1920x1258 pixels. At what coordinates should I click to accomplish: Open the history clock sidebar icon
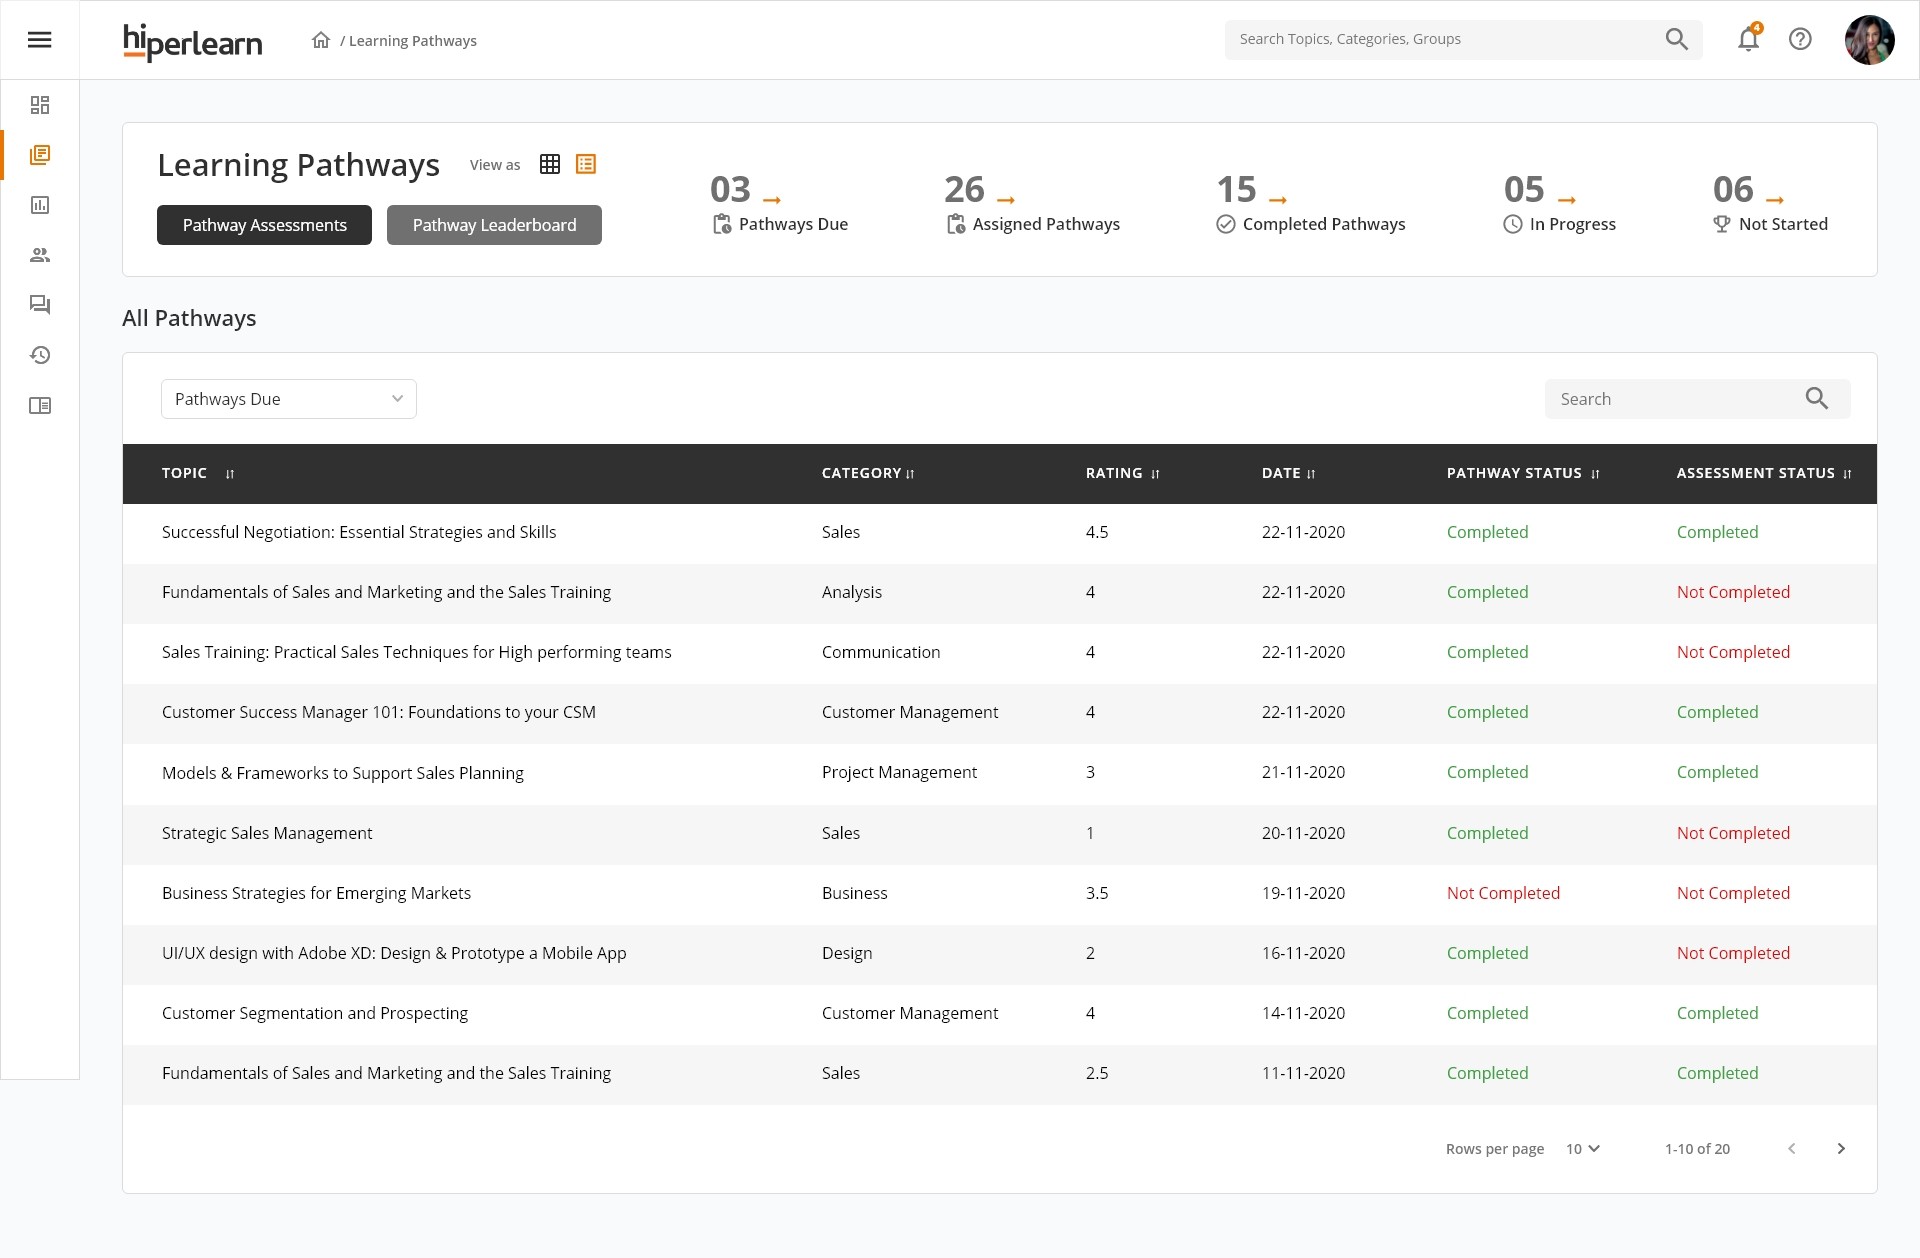click(x=40, y=355)
